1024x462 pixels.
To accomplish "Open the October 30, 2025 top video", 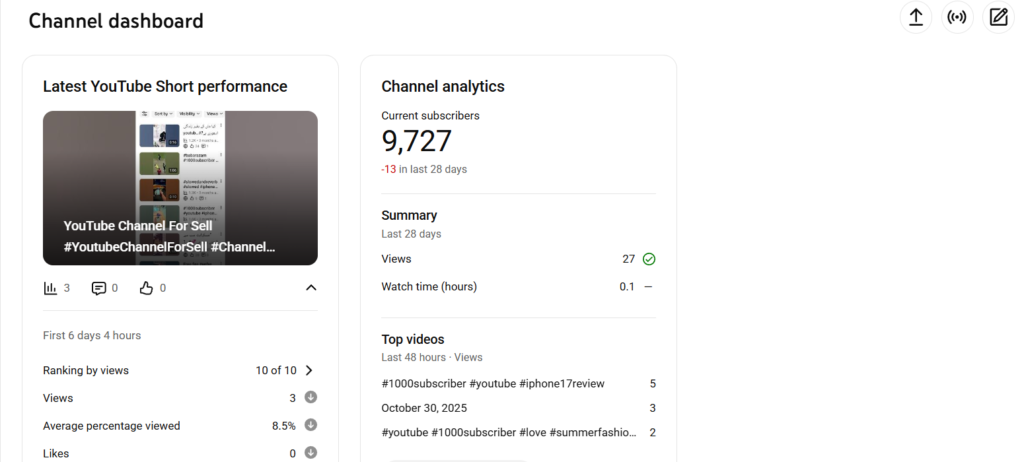I will pyautogui.click(x=424, y=408).
